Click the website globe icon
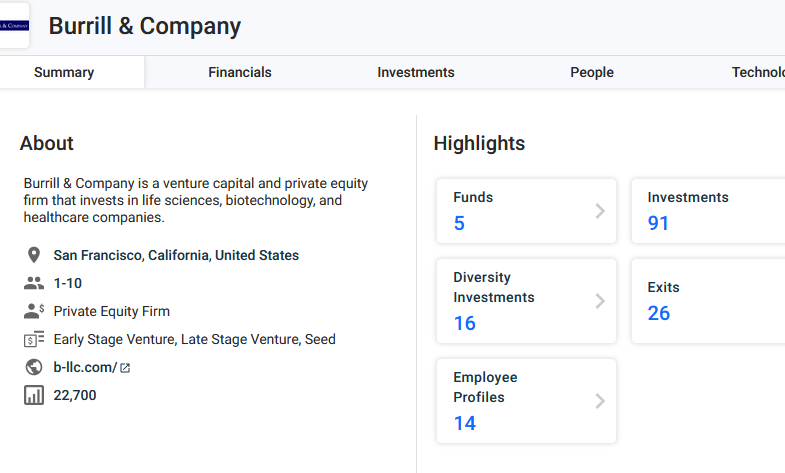Image resolution: width=785 pixels, height=473 pixels. 34,367
